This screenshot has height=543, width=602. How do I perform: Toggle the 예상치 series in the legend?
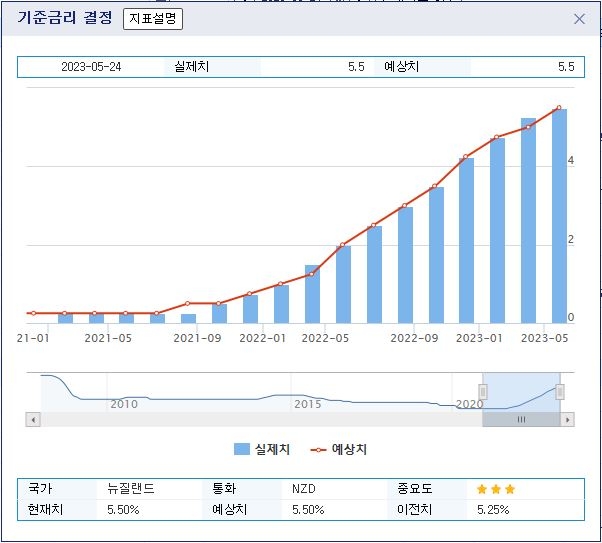339,449
